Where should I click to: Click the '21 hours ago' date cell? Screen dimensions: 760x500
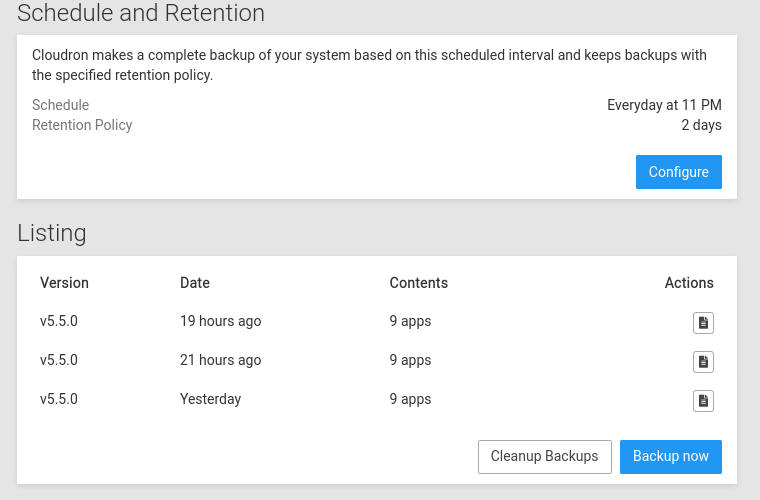(221, 360)
